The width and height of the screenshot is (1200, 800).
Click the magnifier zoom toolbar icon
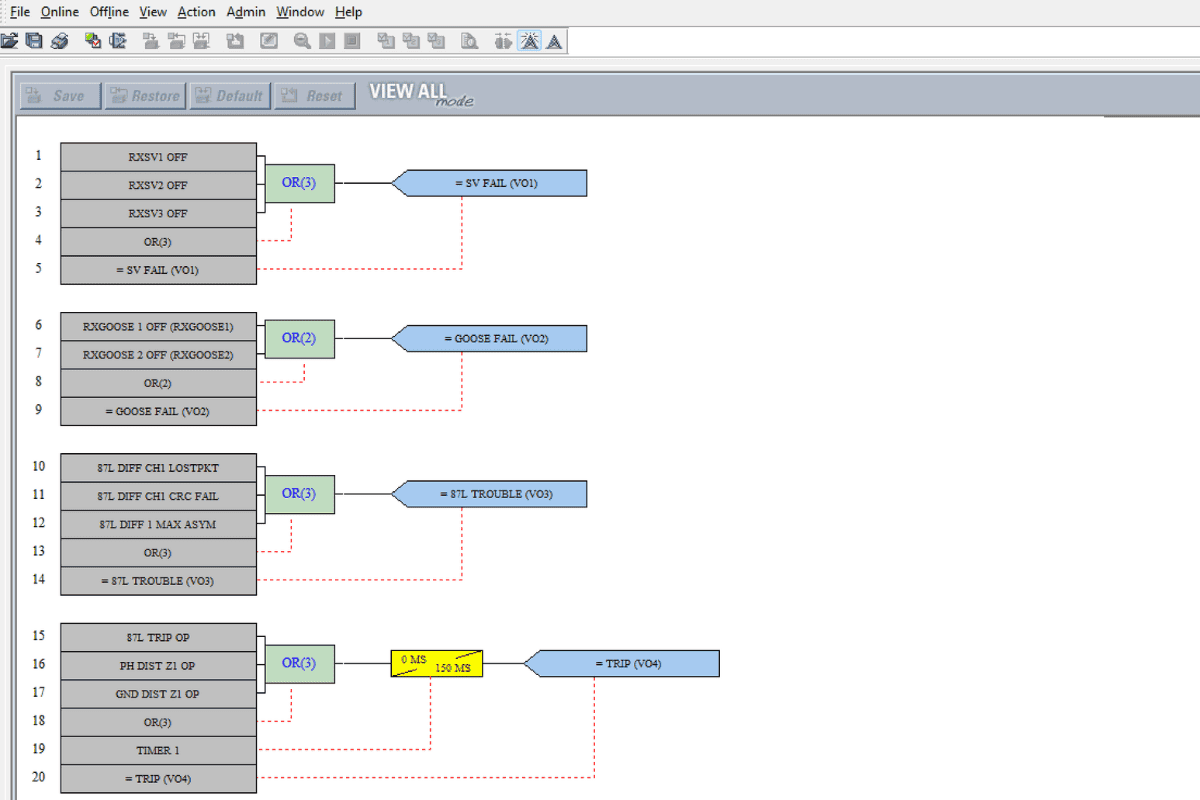coord(302,41)
